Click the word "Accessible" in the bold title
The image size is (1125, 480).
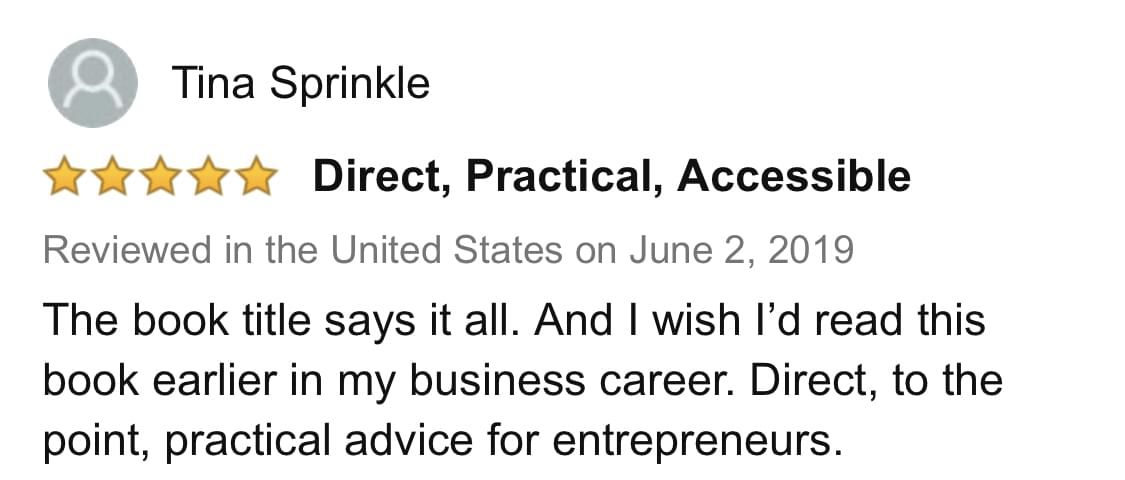pos(794,177)
